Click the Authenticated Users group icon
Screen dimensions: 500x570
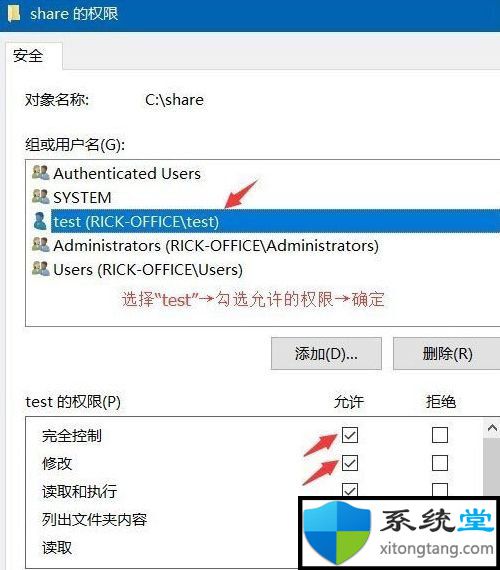click(40, 172)
